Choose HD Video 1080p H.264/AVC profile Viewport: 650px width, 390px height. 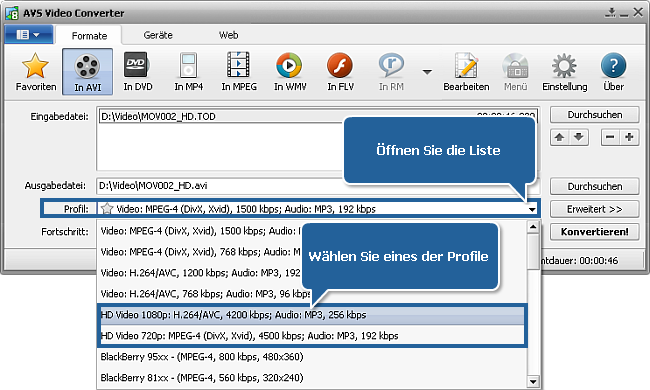312,315
